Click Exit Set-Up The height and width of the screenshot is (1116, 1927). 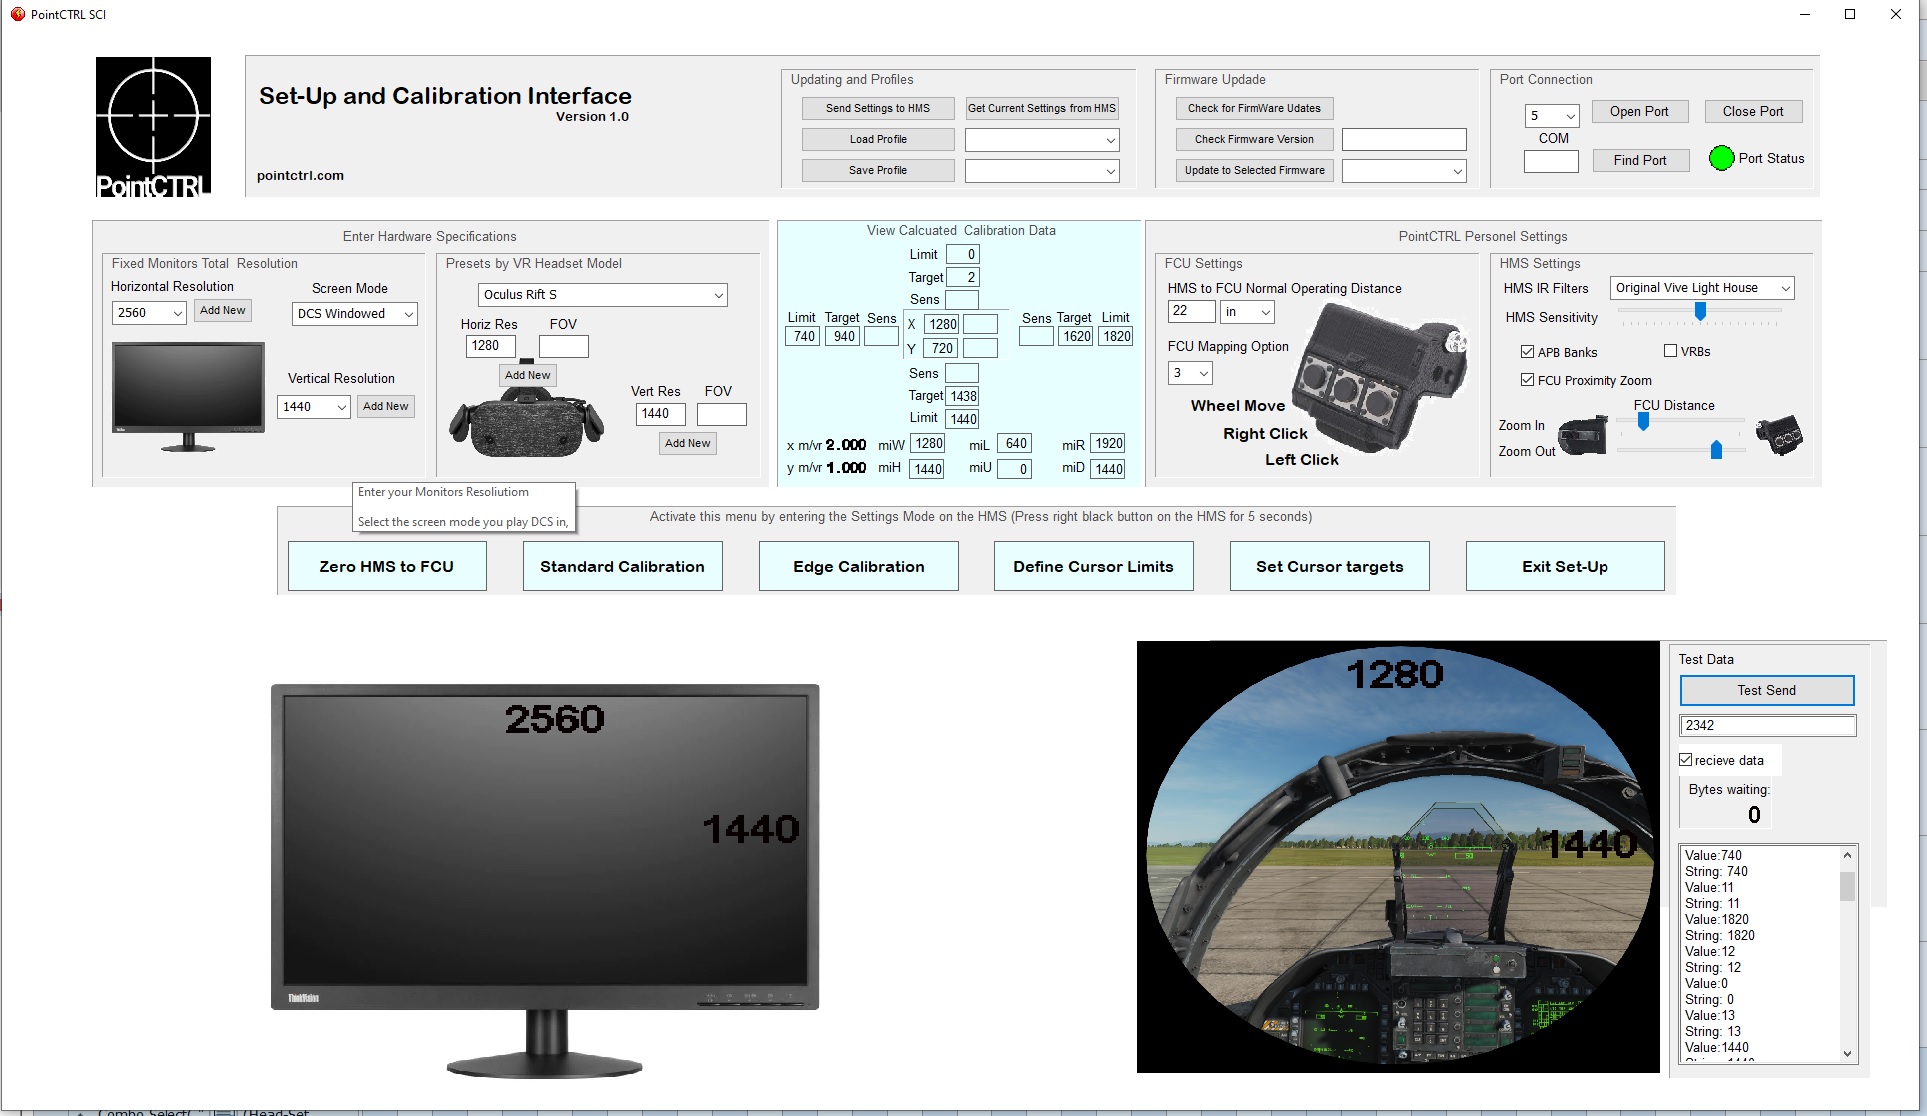[x=1565, y=566]
